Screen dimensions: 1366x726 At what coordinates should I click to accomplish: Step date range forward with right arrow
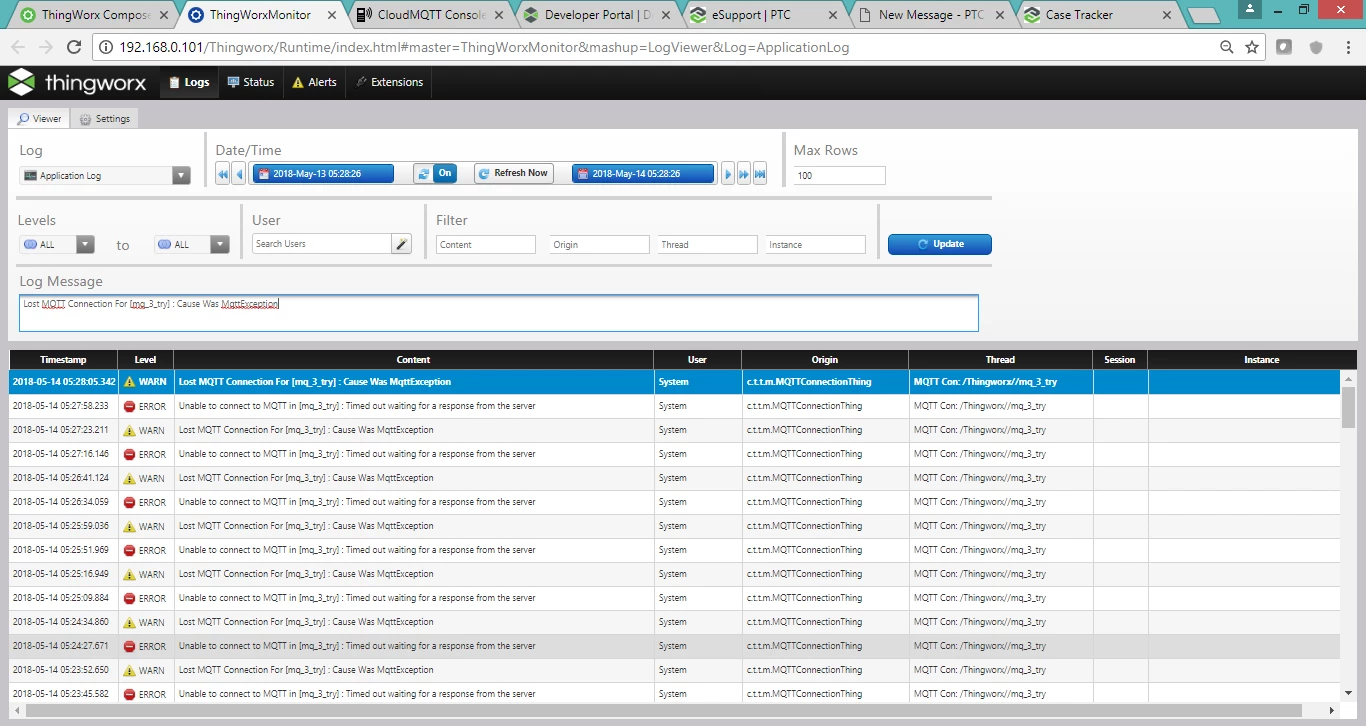[728, 173]
